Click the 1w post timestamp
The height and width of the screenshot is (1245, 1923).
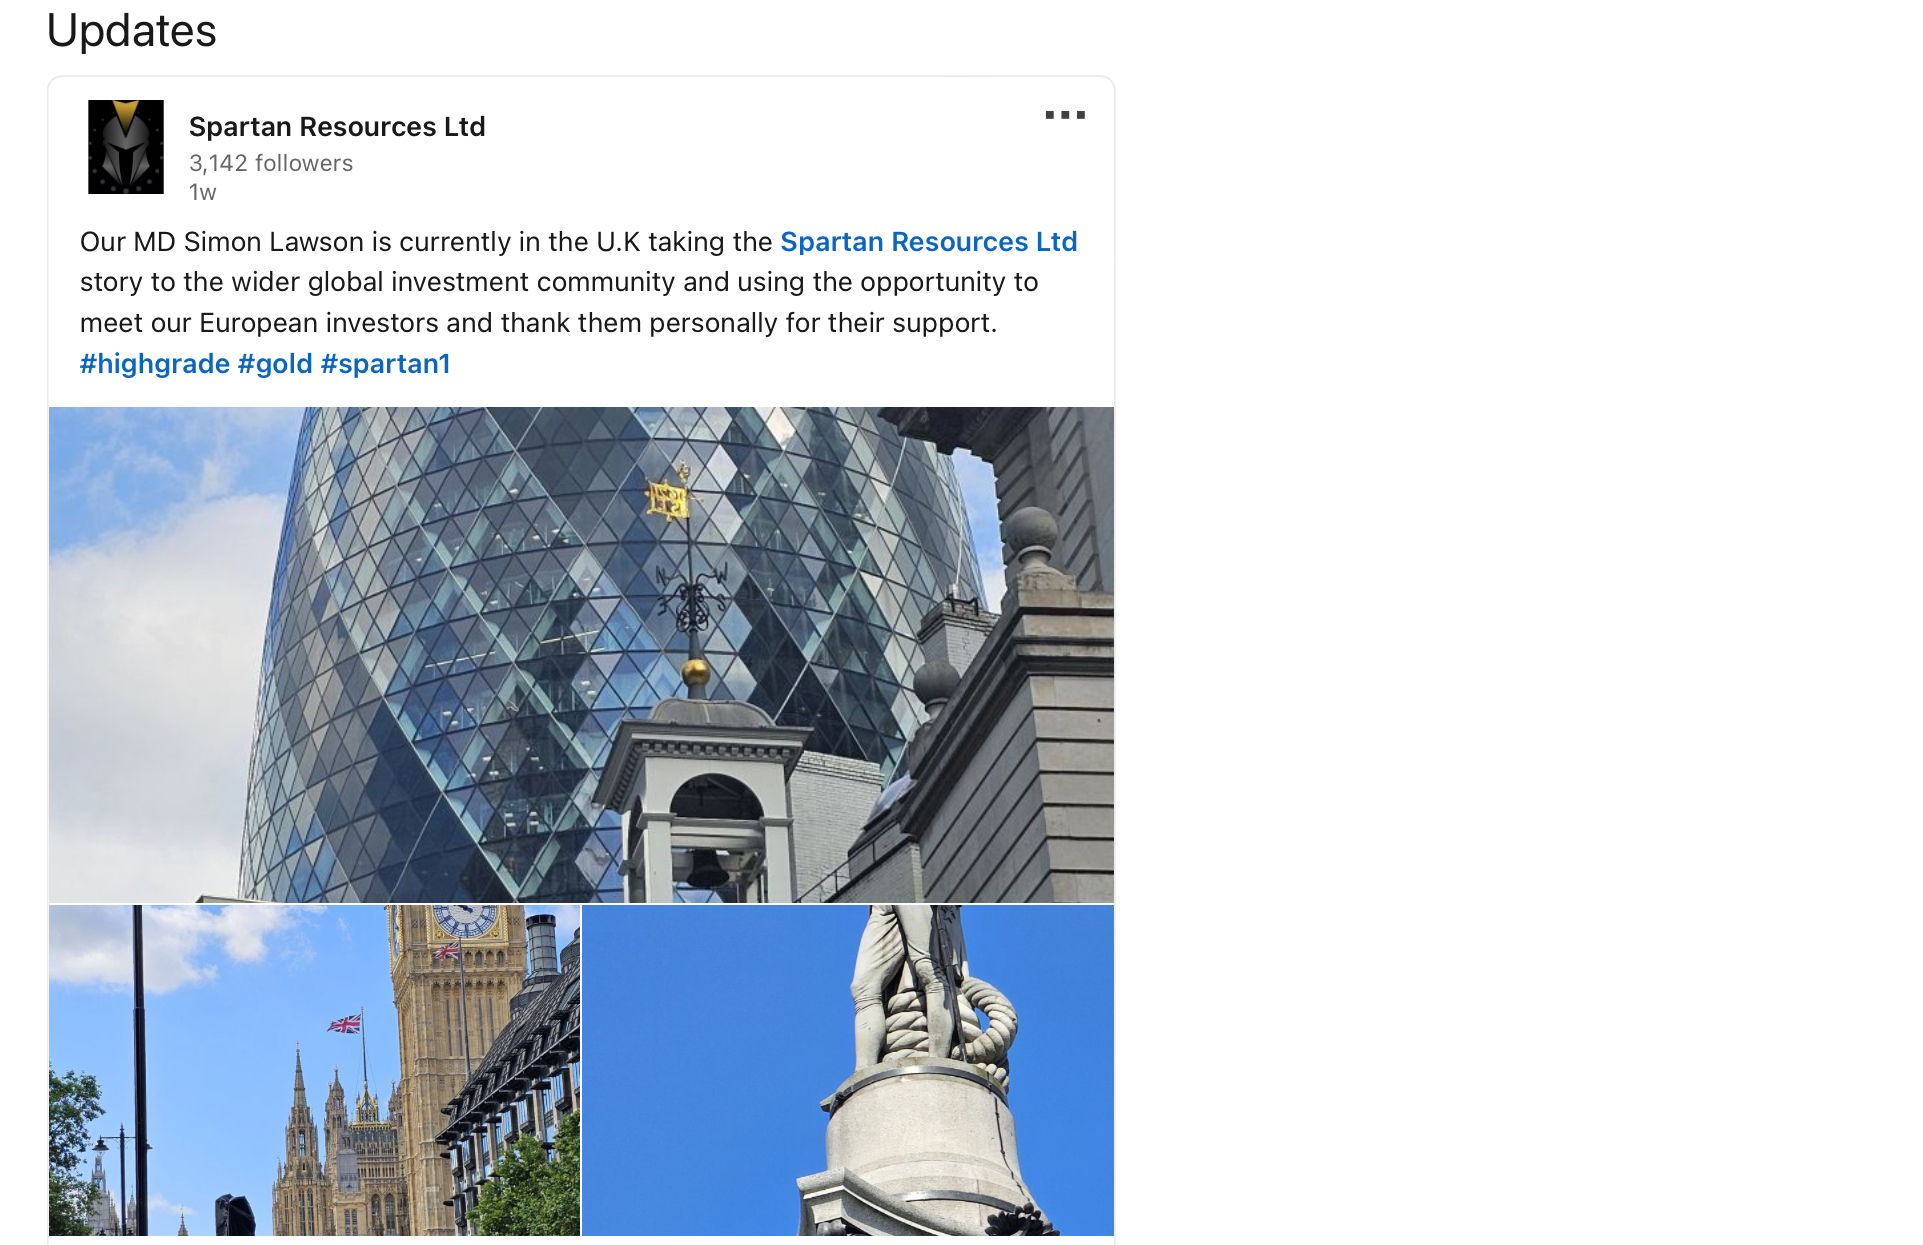click(203, 192)
